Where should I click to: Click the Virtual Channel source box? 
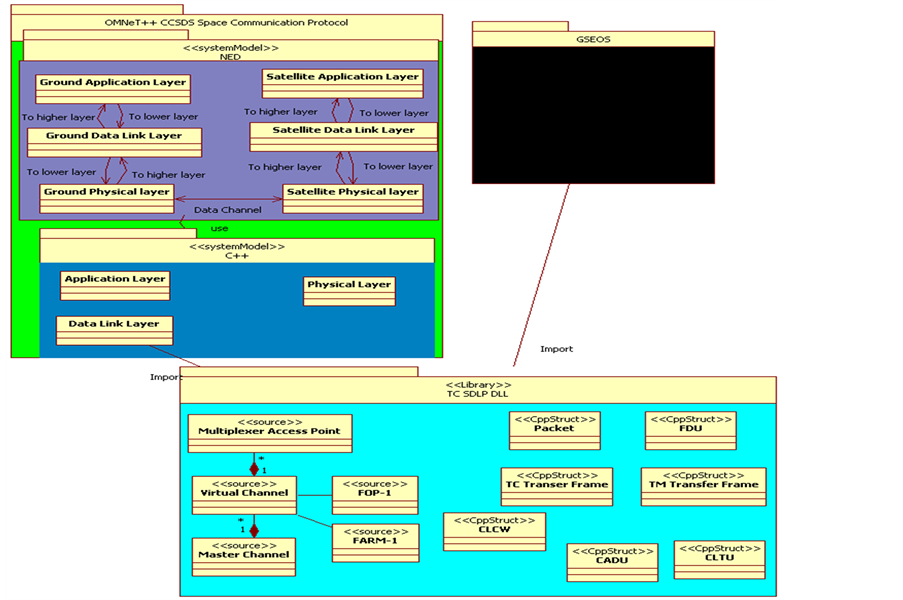[x=244, y=494]
